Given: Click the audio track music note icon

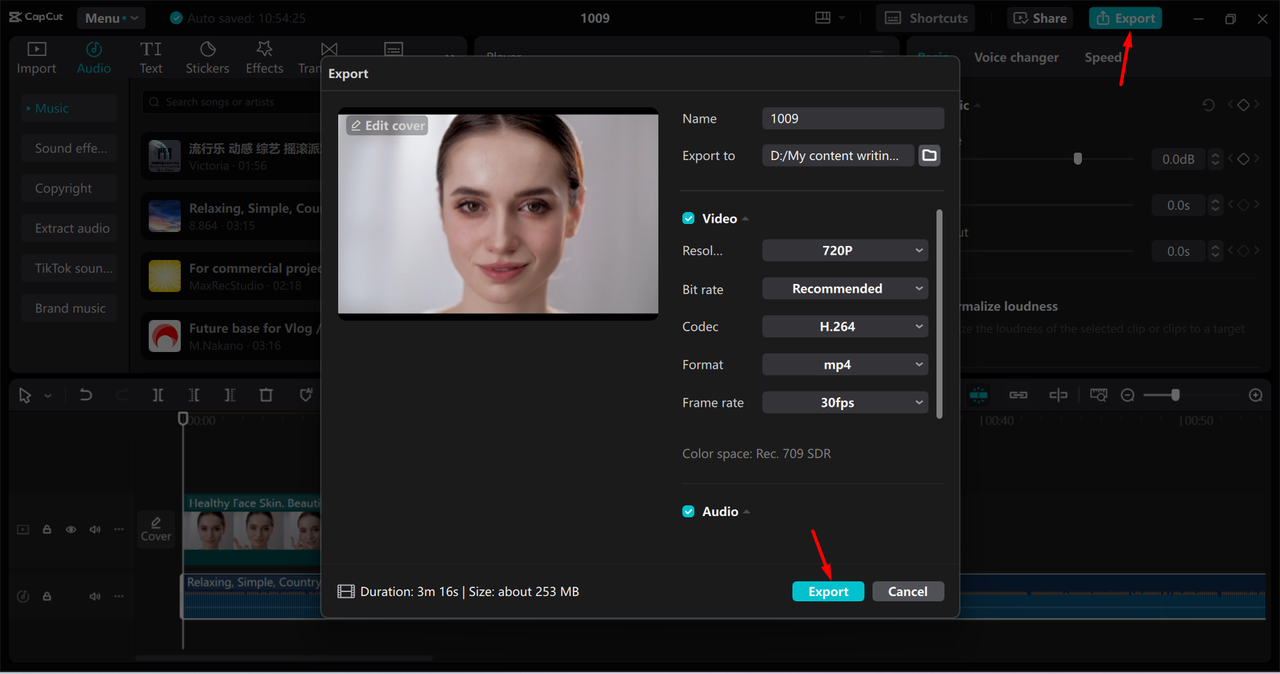Looking at the screenshot, I should [x=23, y=596].
